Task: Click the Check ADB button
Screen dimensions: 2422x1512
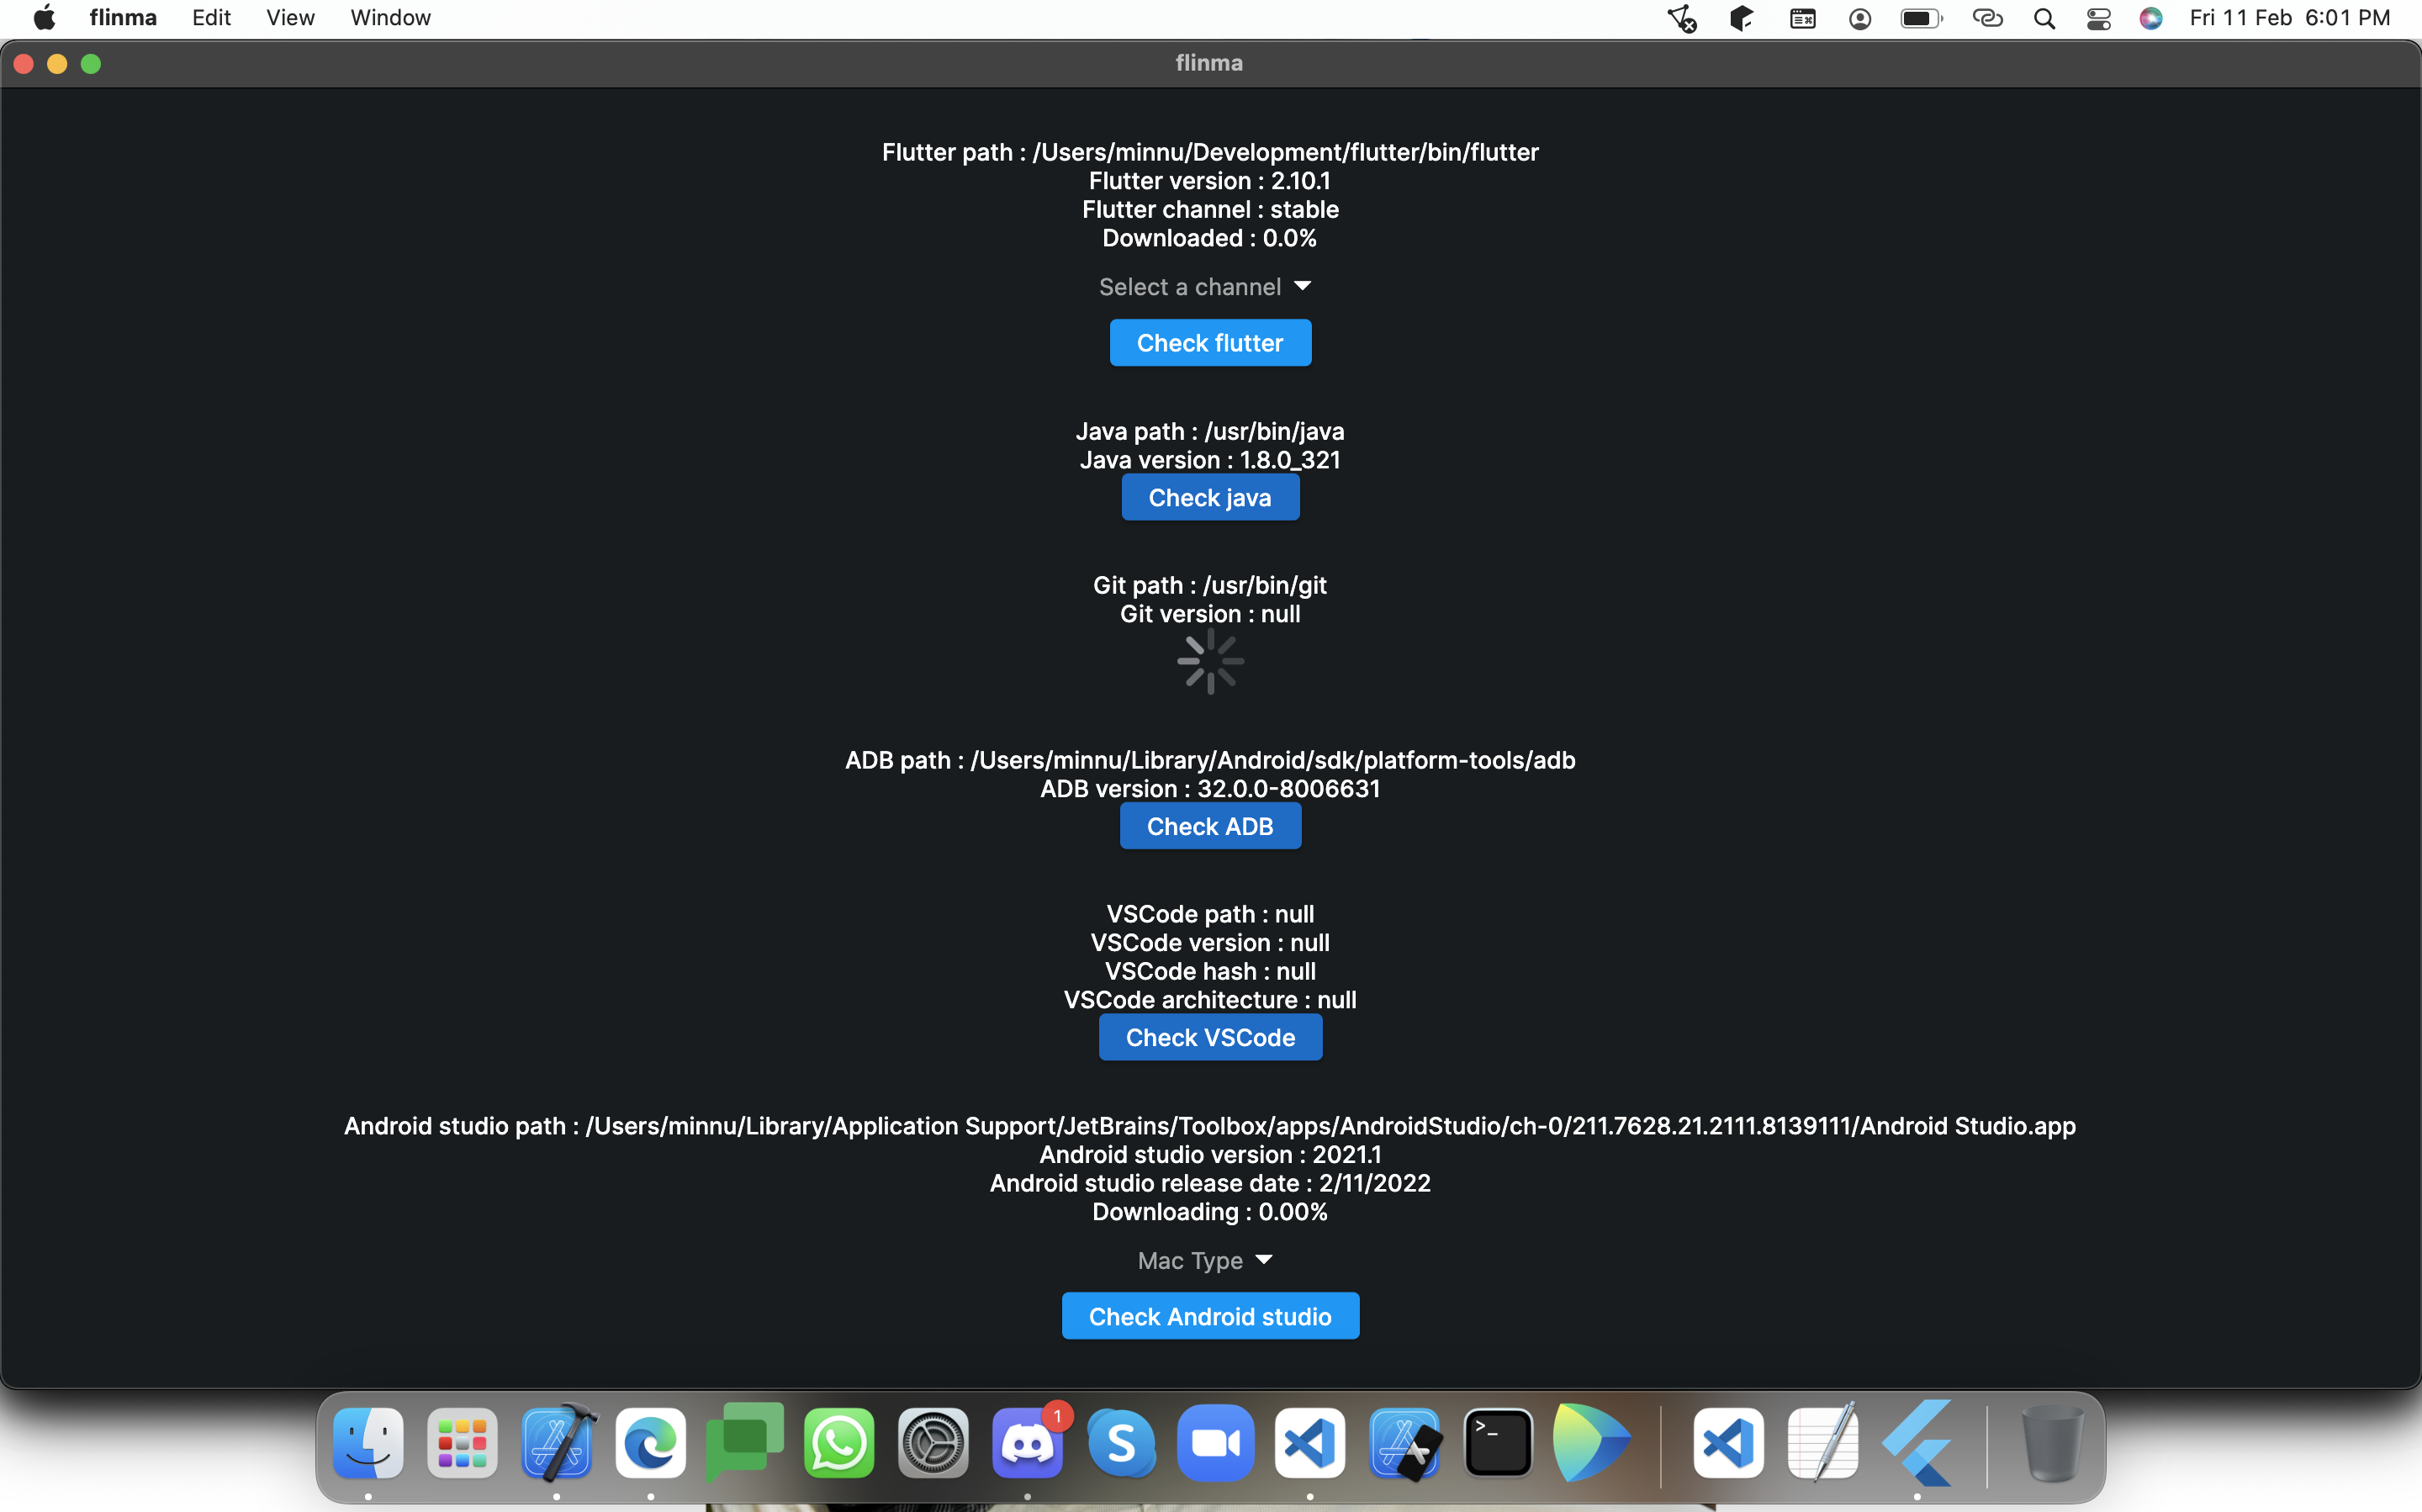Action: [1210, 826]
